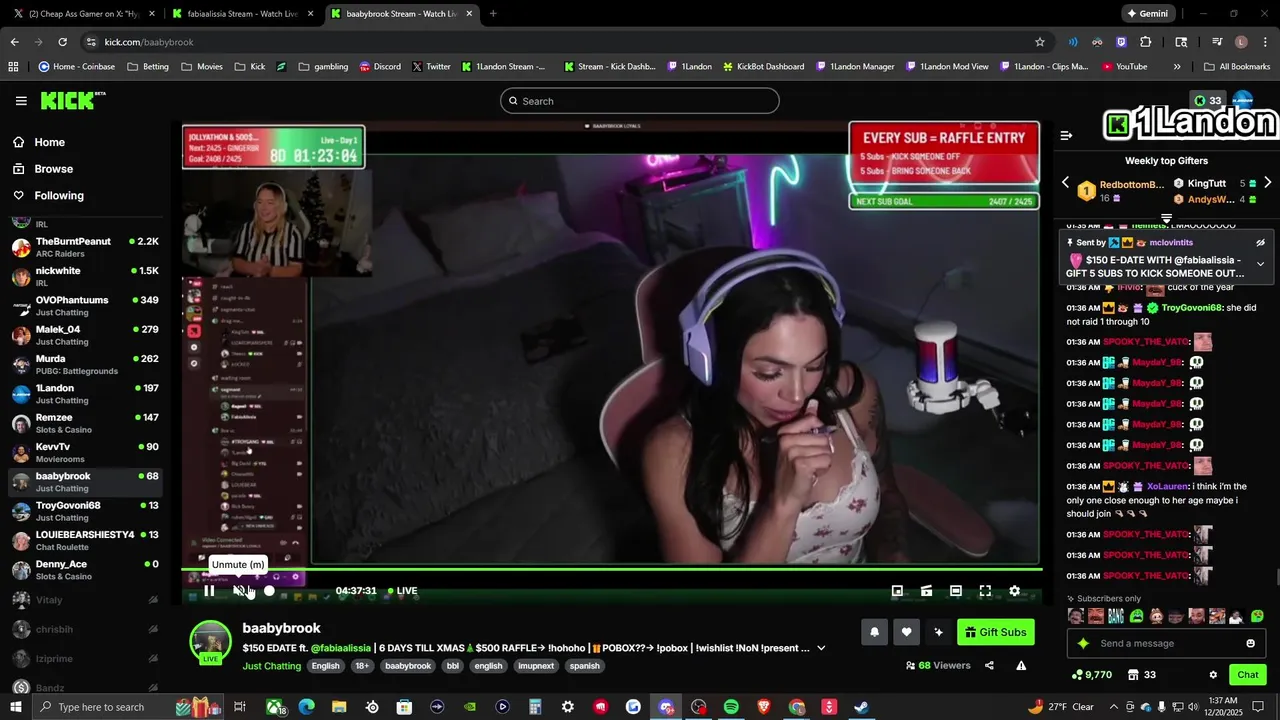Switch to the fabiaalissia Stream tab
1280x720 pixels.
click(241, 14)
